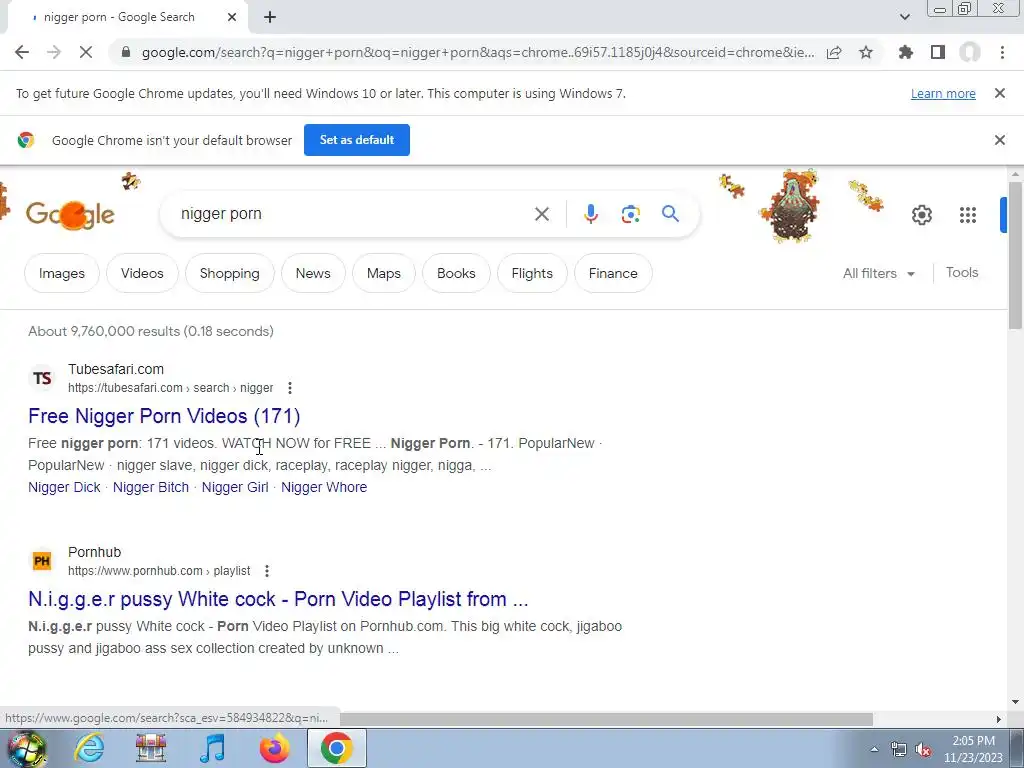Switch to the Images filter
The width and height of the screenshot is (1024, 768).
click(62, 273)
